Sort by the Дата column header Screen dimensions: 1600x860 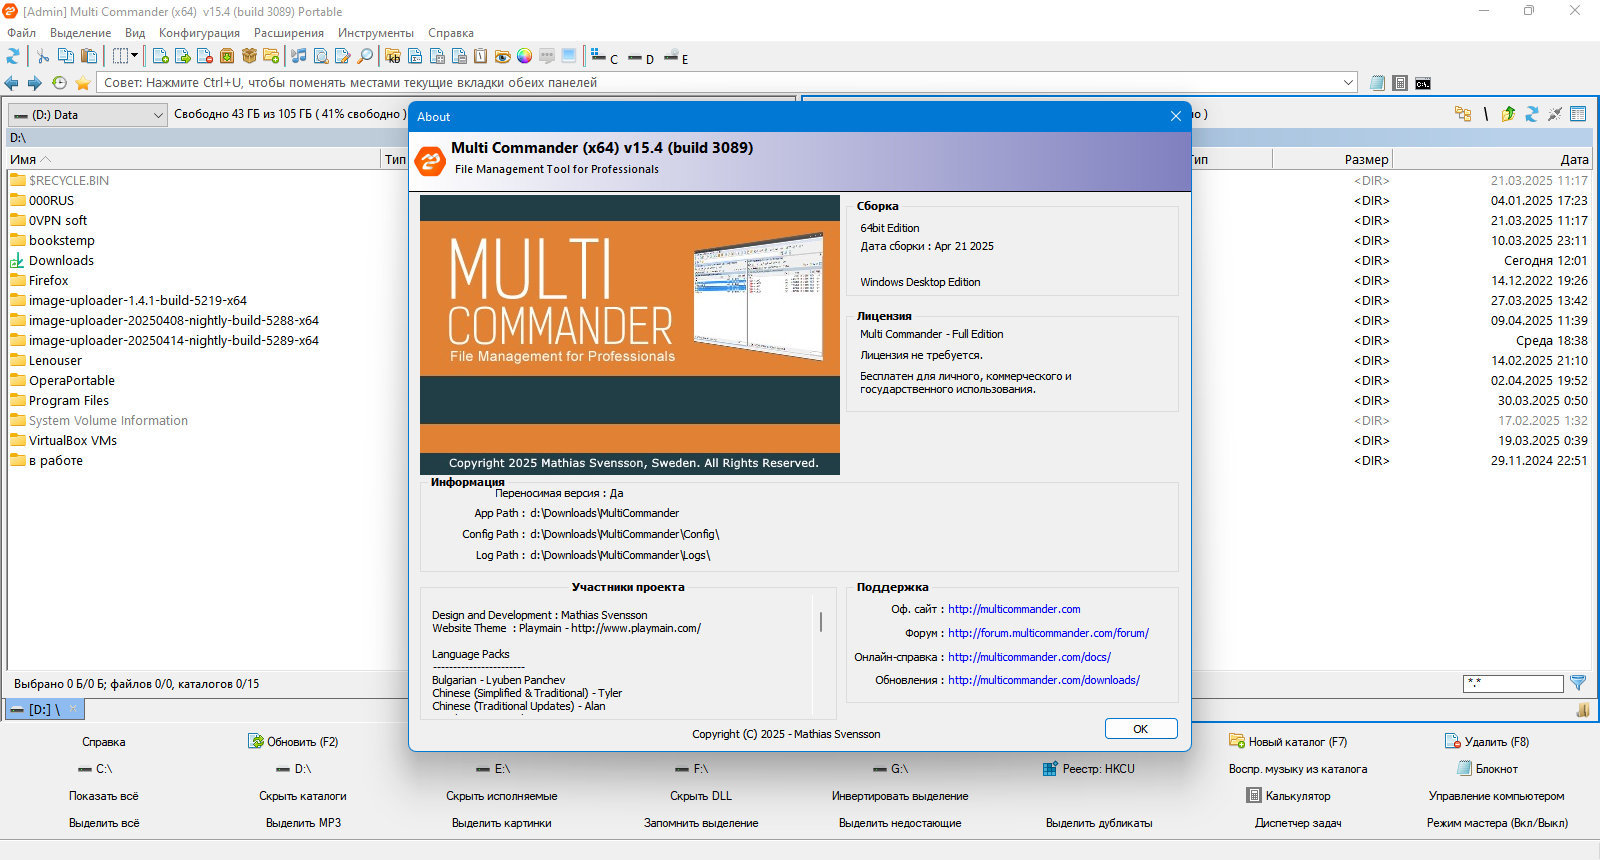point(1491,159)
